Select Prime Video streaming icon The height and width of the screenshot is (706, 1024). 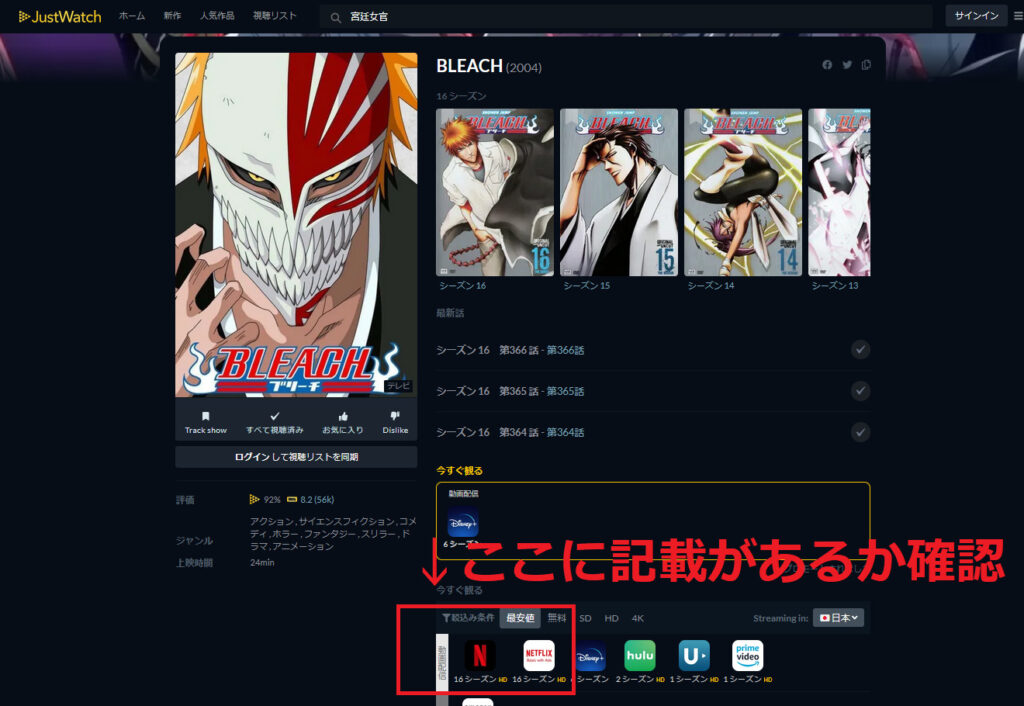pyautogui.click(x=748, y=655)
